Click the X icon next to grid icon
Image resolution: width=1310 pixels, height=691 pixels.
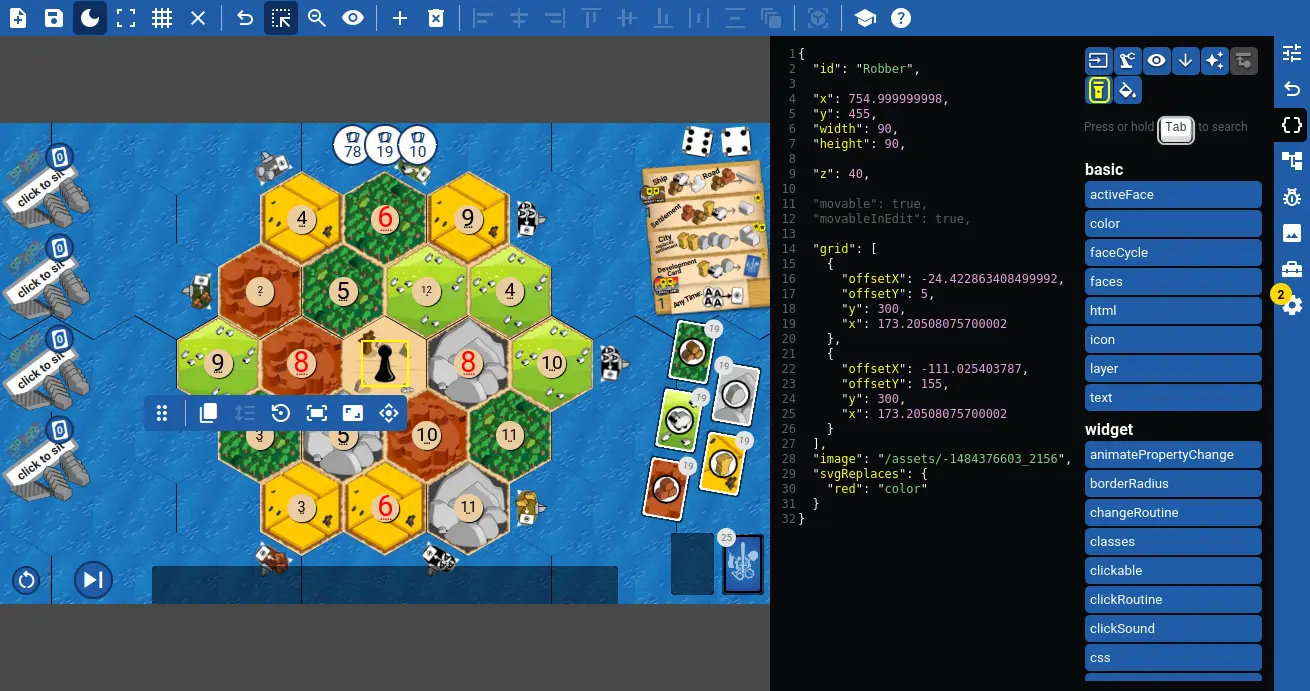coord(198,18)
